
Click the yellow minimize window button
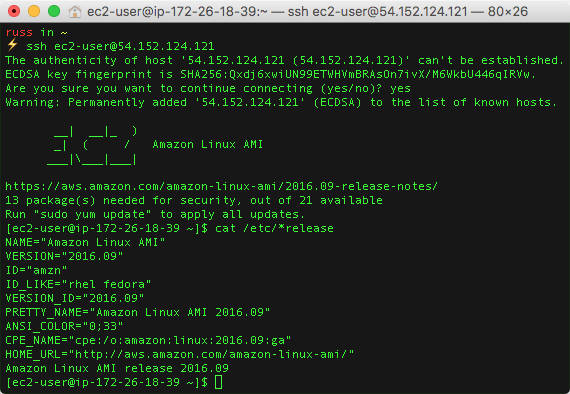click(34, 11)
